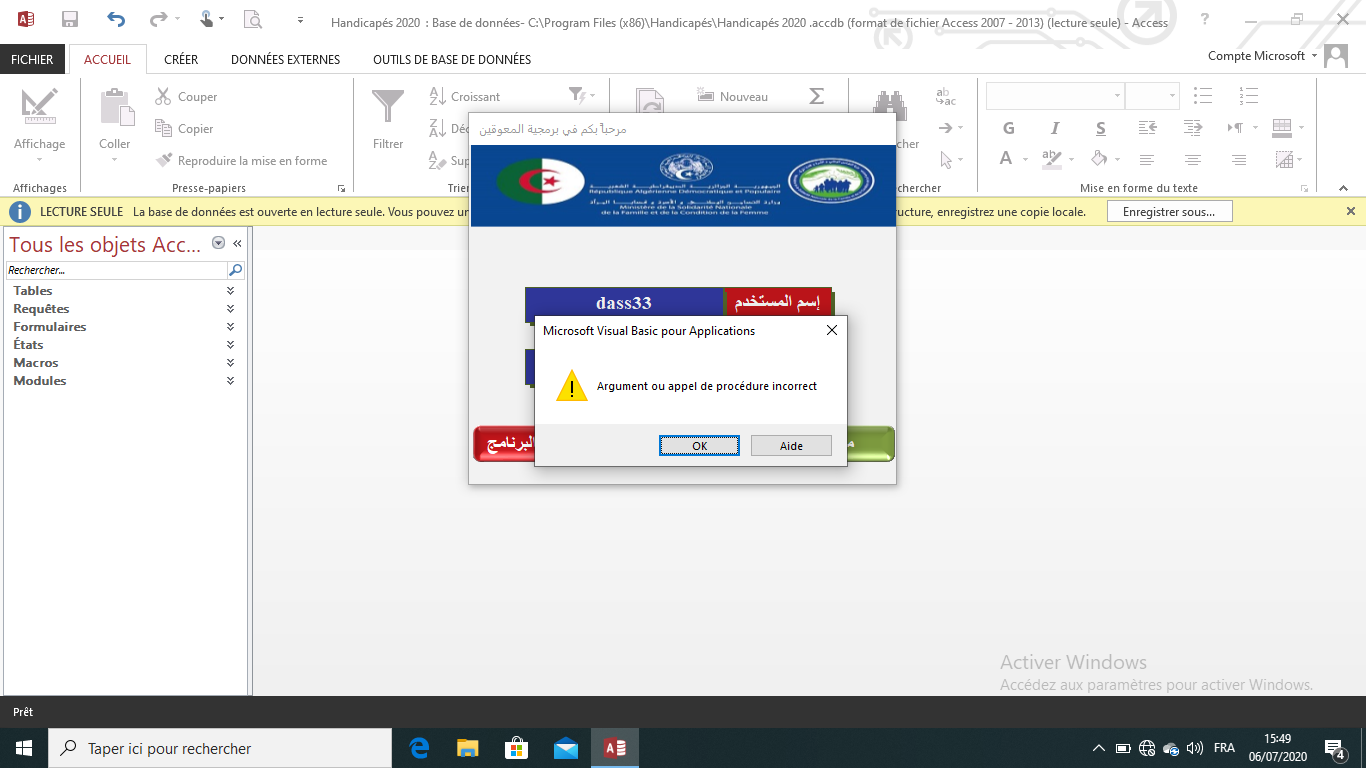This screenshot has height=768, width=1366.
Task: Open the Affichage view dropdown arrow
Action: coord(40,159)
